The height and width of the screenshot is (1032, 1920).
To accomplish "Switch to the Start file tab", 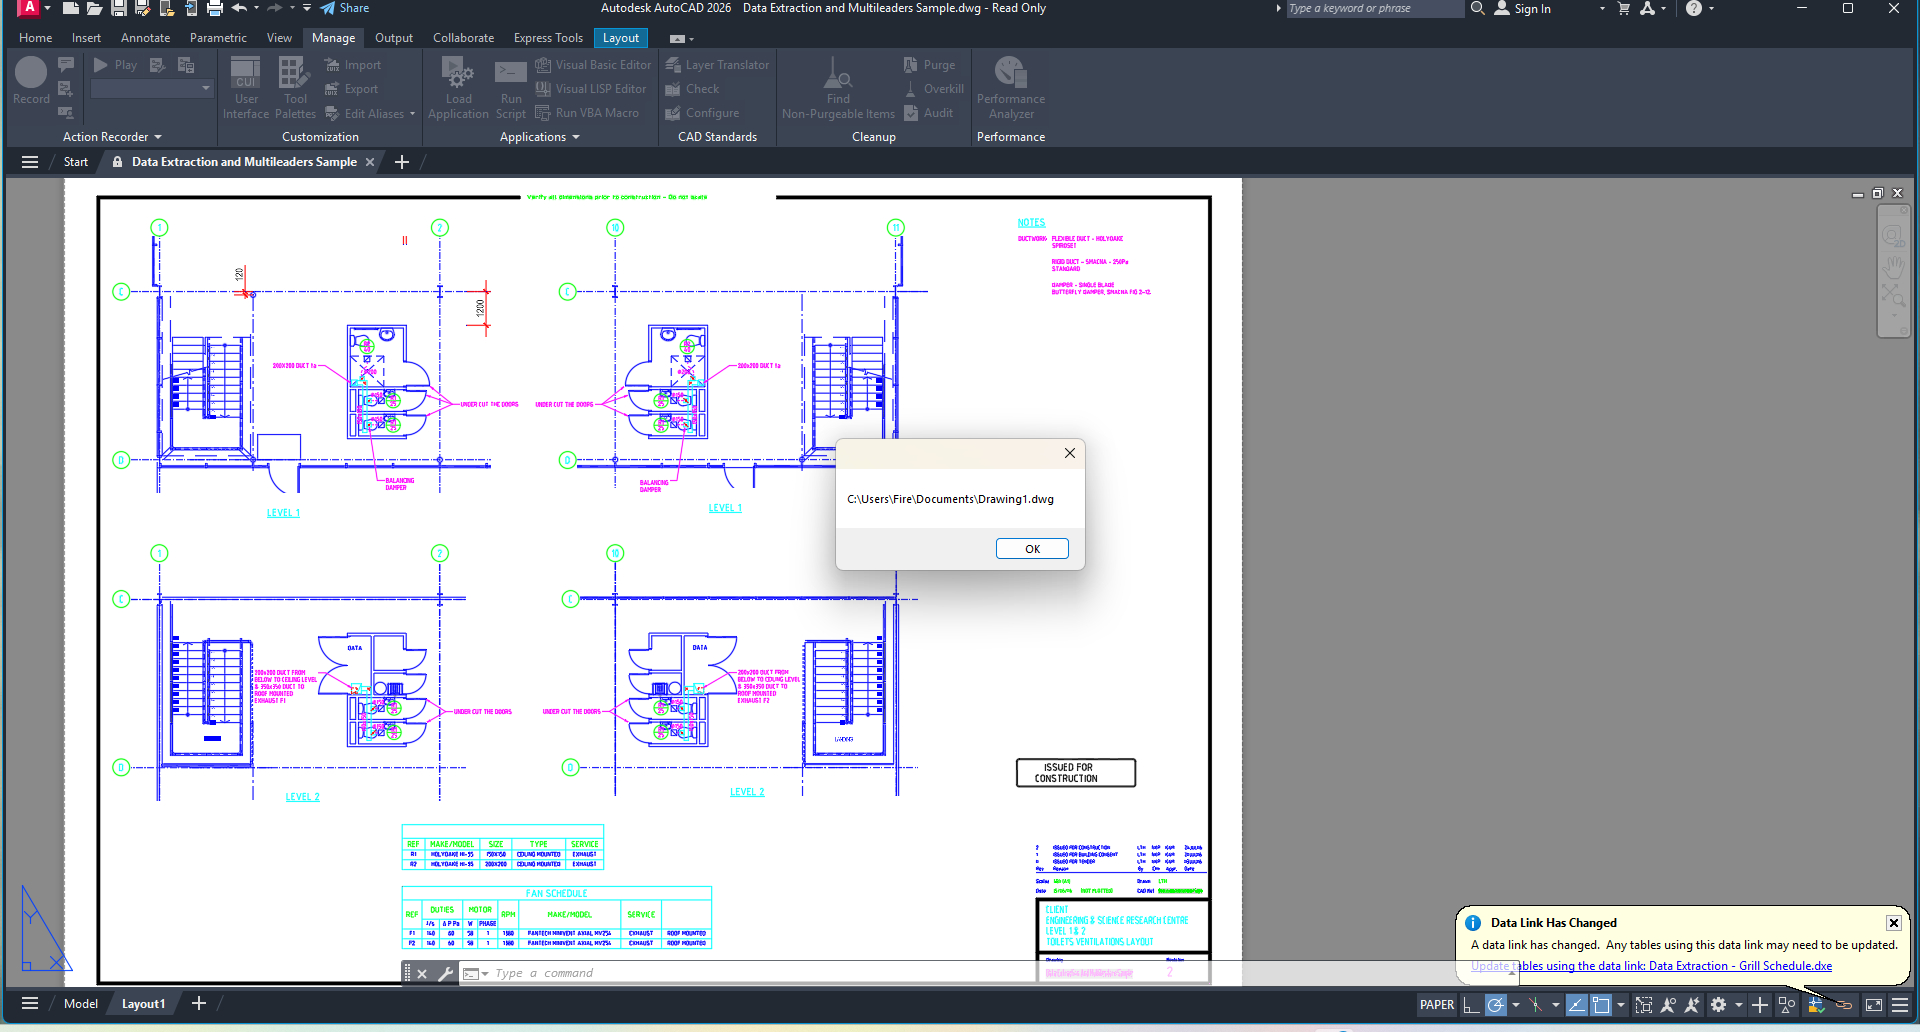I will 76,162.
